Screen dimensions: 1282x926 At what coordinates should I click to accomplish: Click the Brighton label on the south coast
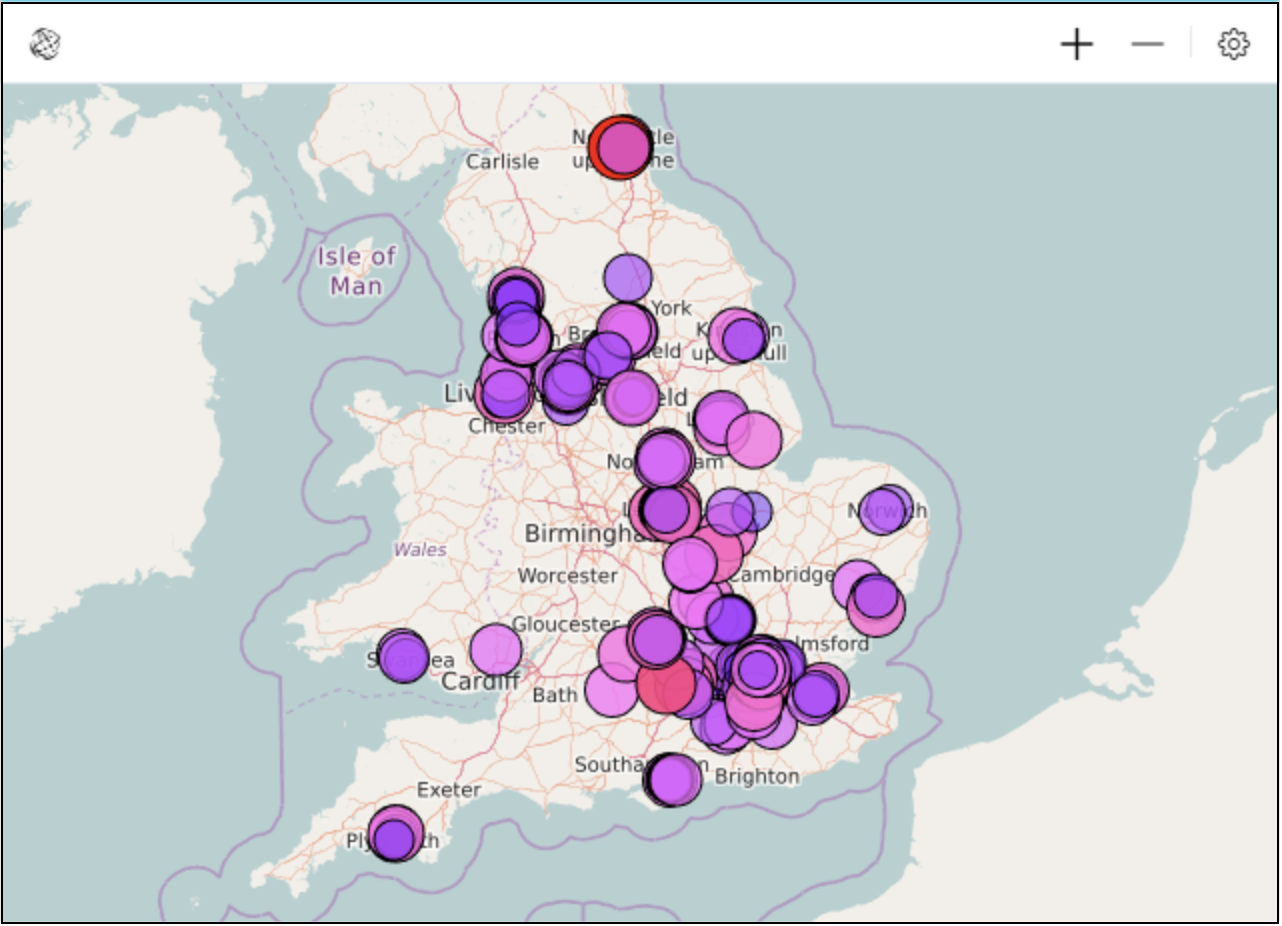pyautogui.click(x=758, y=777)
